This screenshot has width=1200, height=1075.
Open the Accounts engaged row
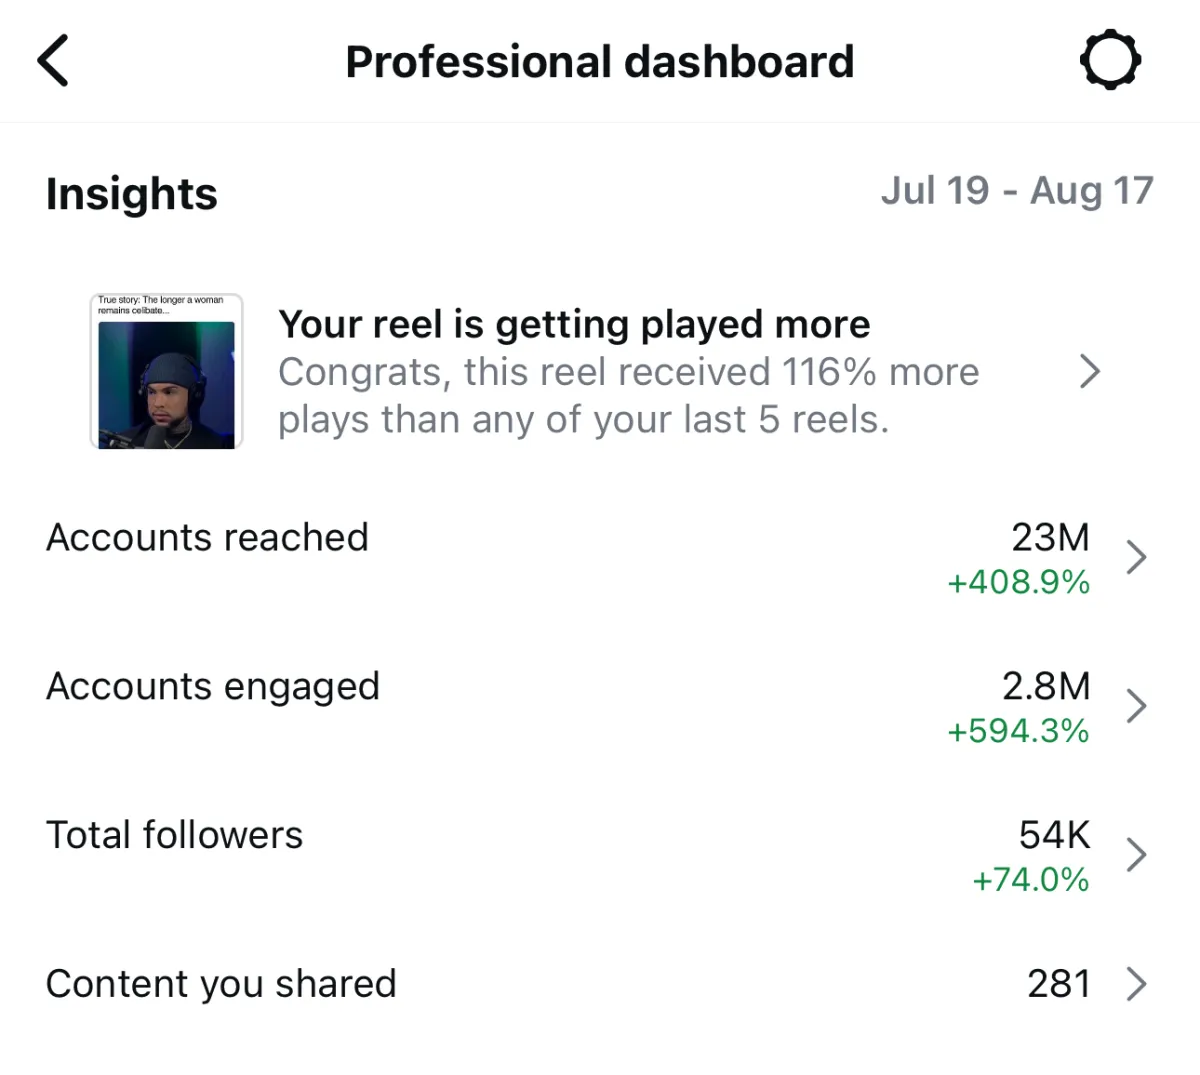tap(600, 706)
